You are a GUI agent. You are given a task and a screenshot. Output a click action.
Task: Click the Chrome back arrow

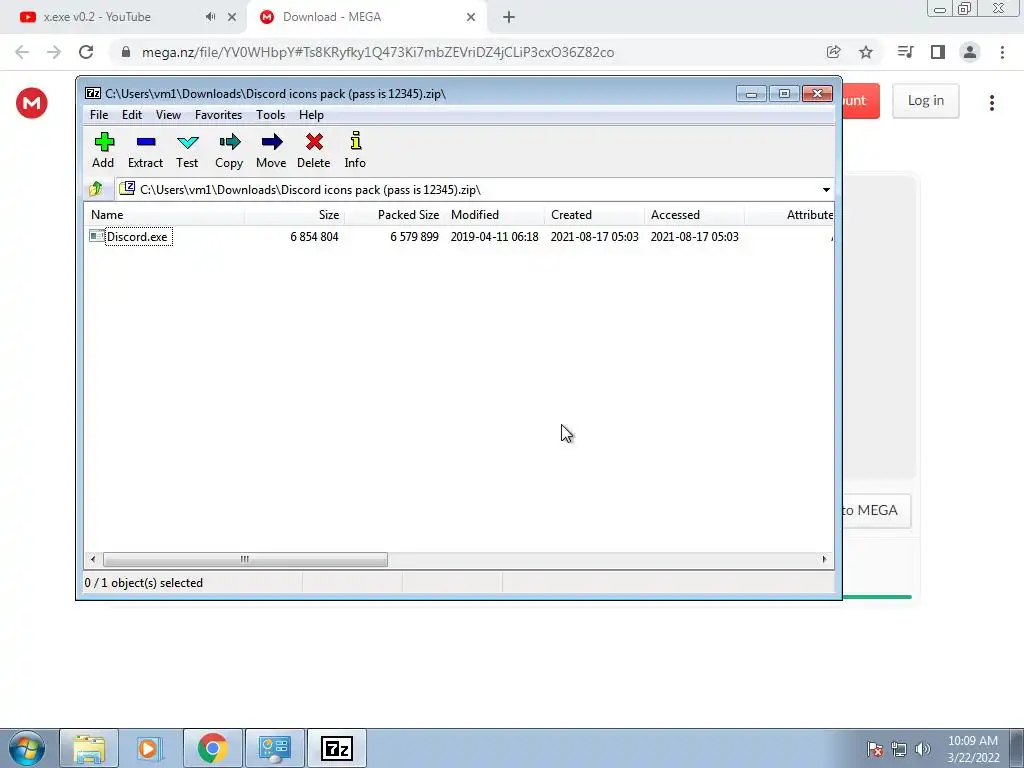[x=22, y=52]
